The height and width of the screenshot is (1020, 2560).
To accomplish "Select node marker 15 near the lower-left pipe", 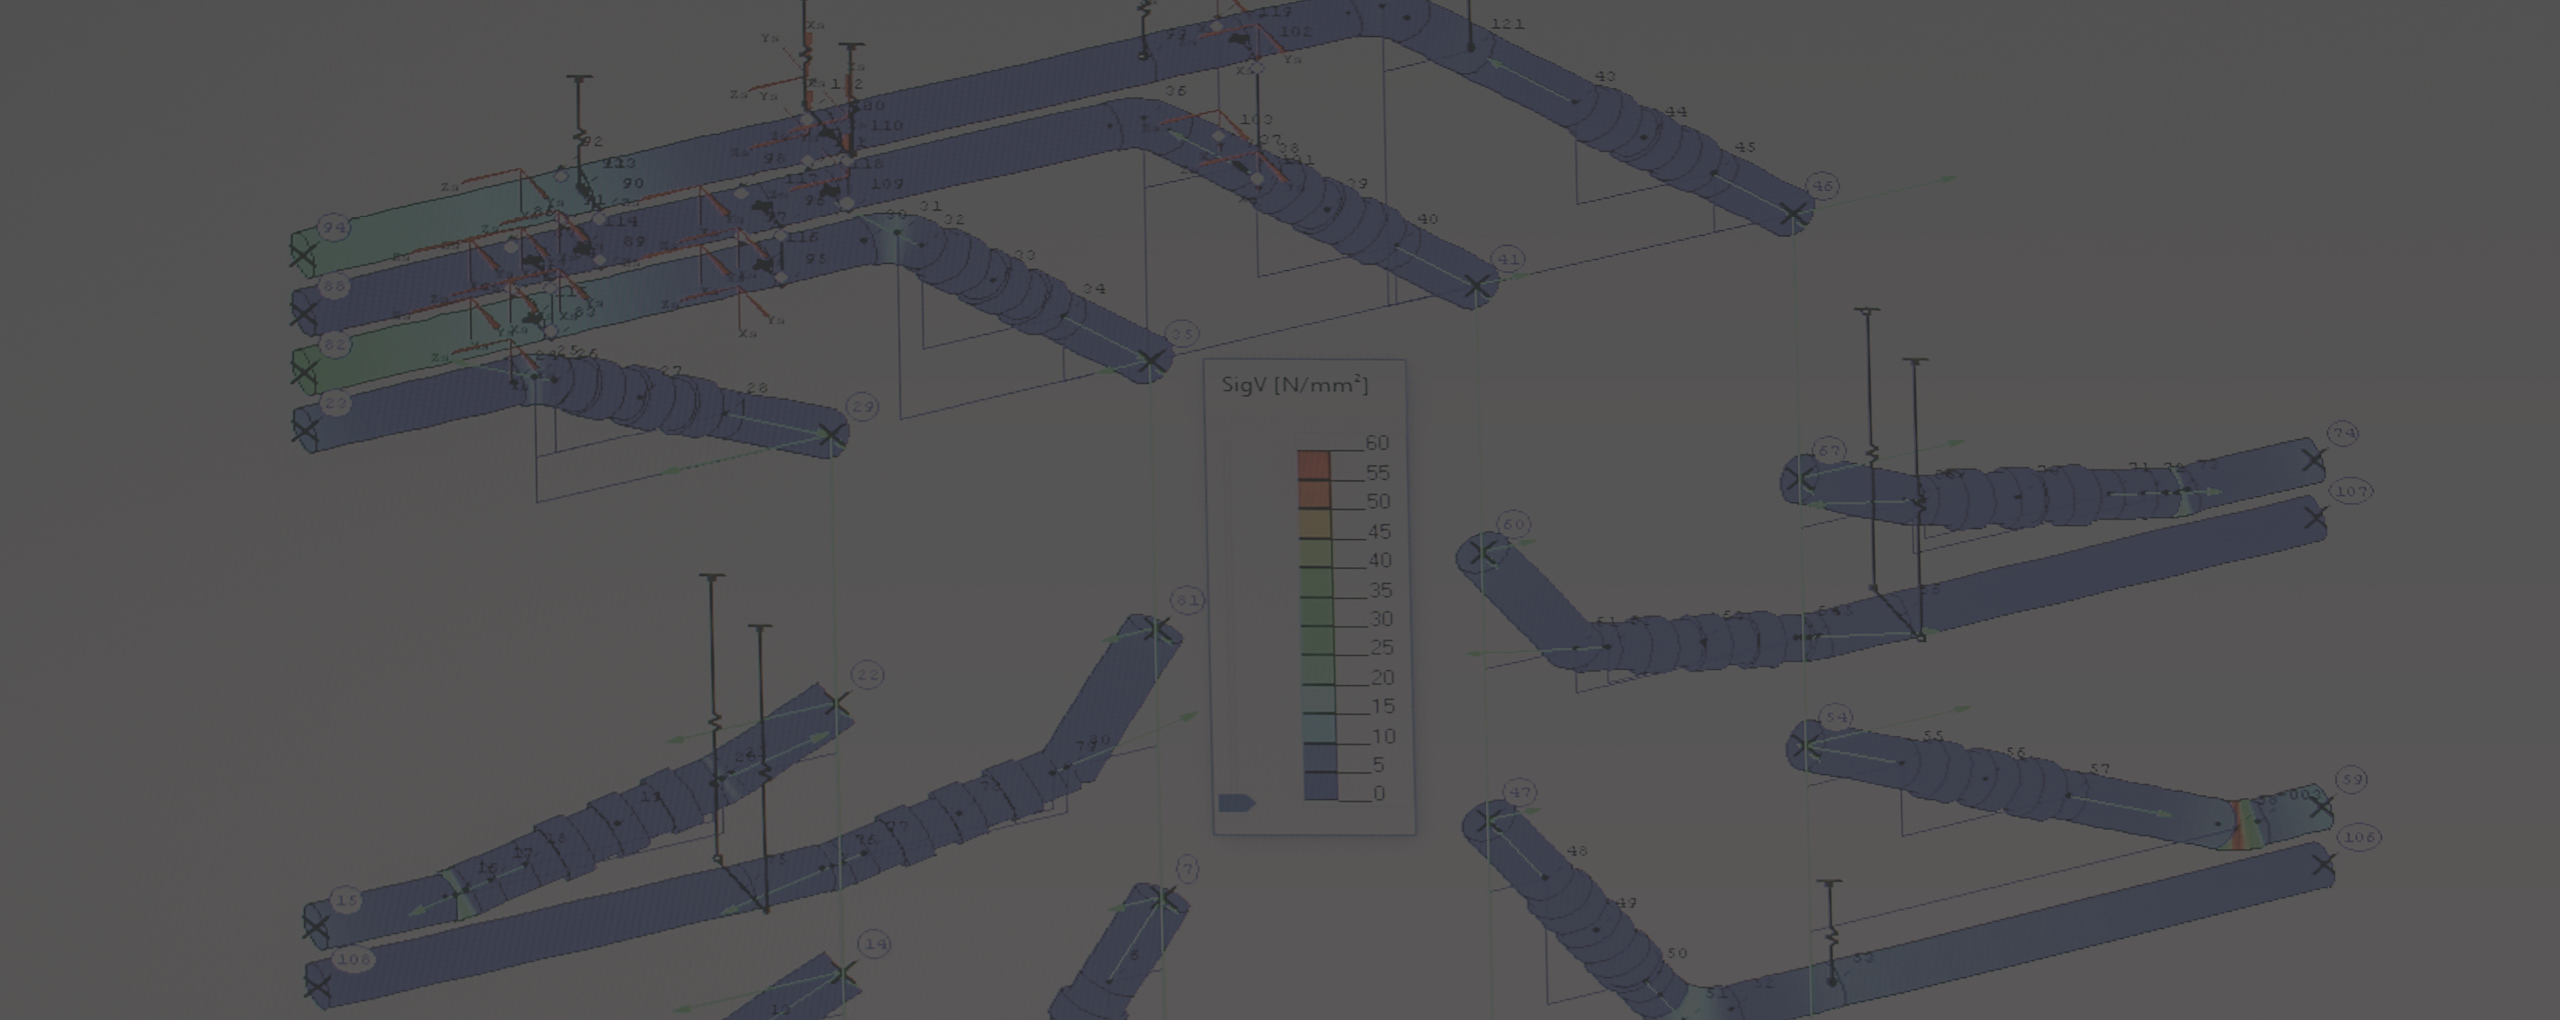I will pyautogui.click(x=348, y=898).
